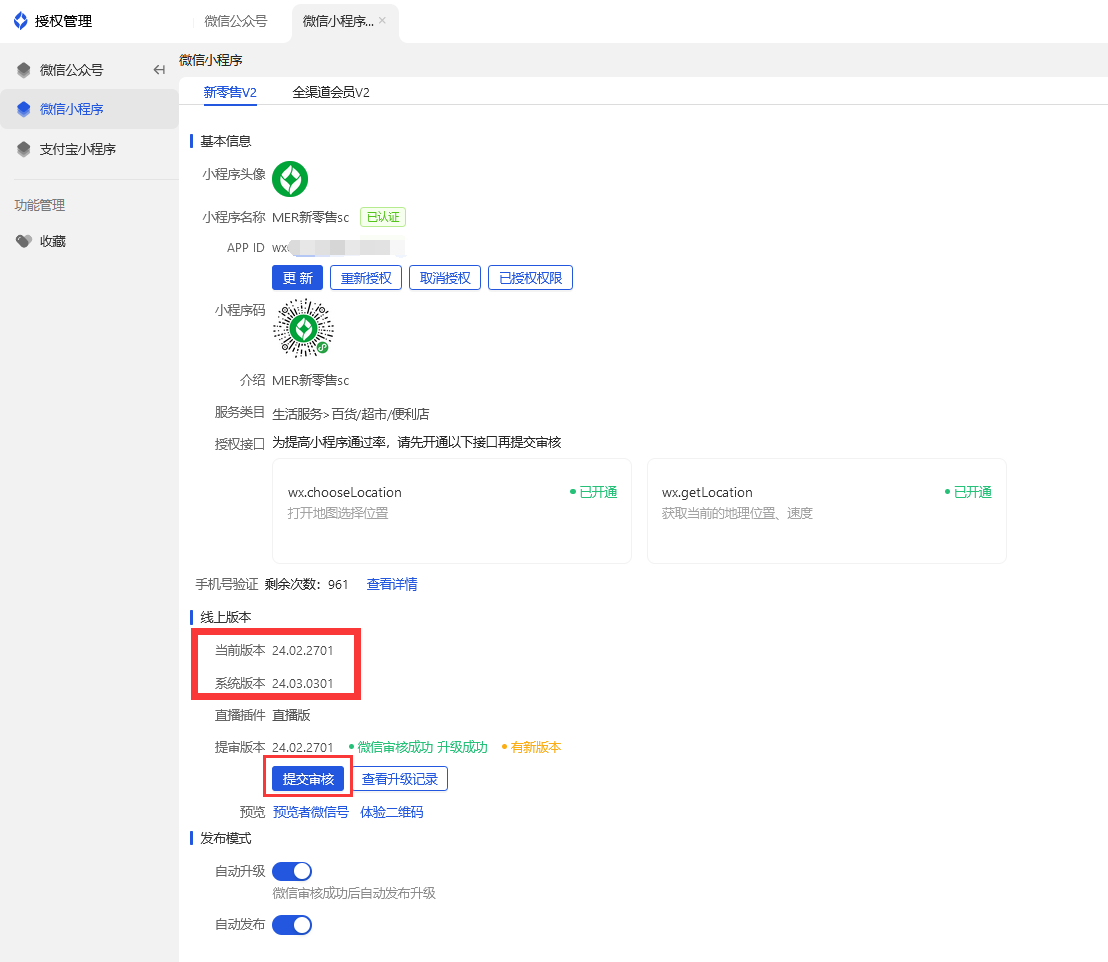Click the 微信公众号 sidebar cube icon
This screenshot has width=1108, height=962.
tap(24, 70)
